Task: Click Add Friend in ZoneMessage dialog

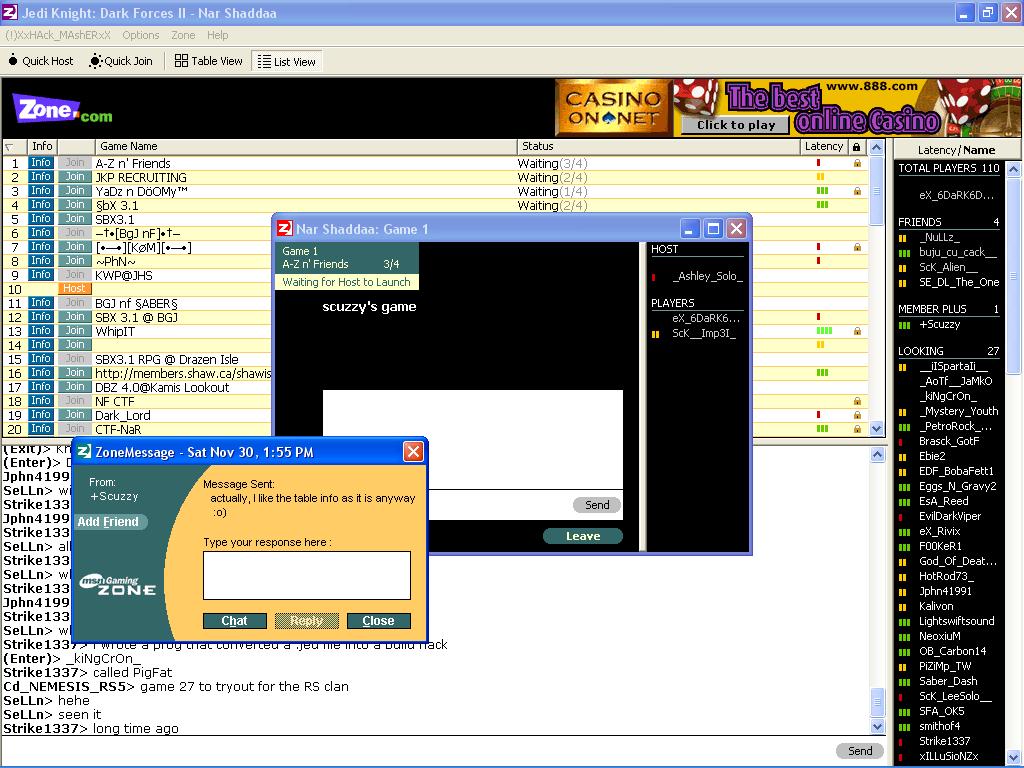Action: (108, 522)
